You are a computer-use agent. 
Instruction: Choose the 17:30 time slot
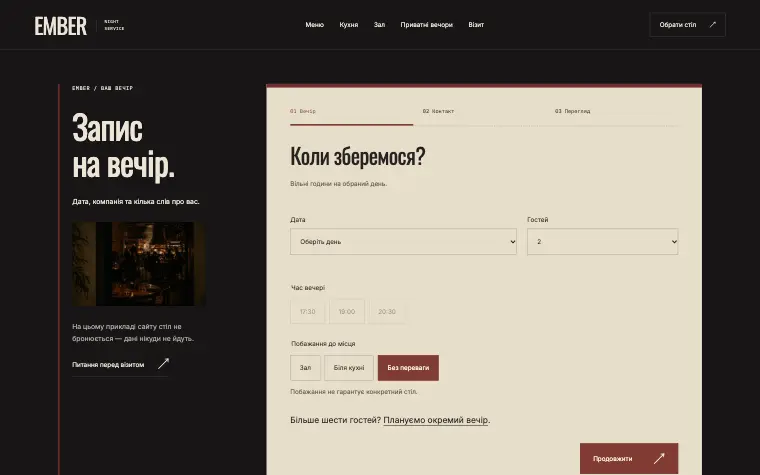pyautogui.click(x=307, y=312)
